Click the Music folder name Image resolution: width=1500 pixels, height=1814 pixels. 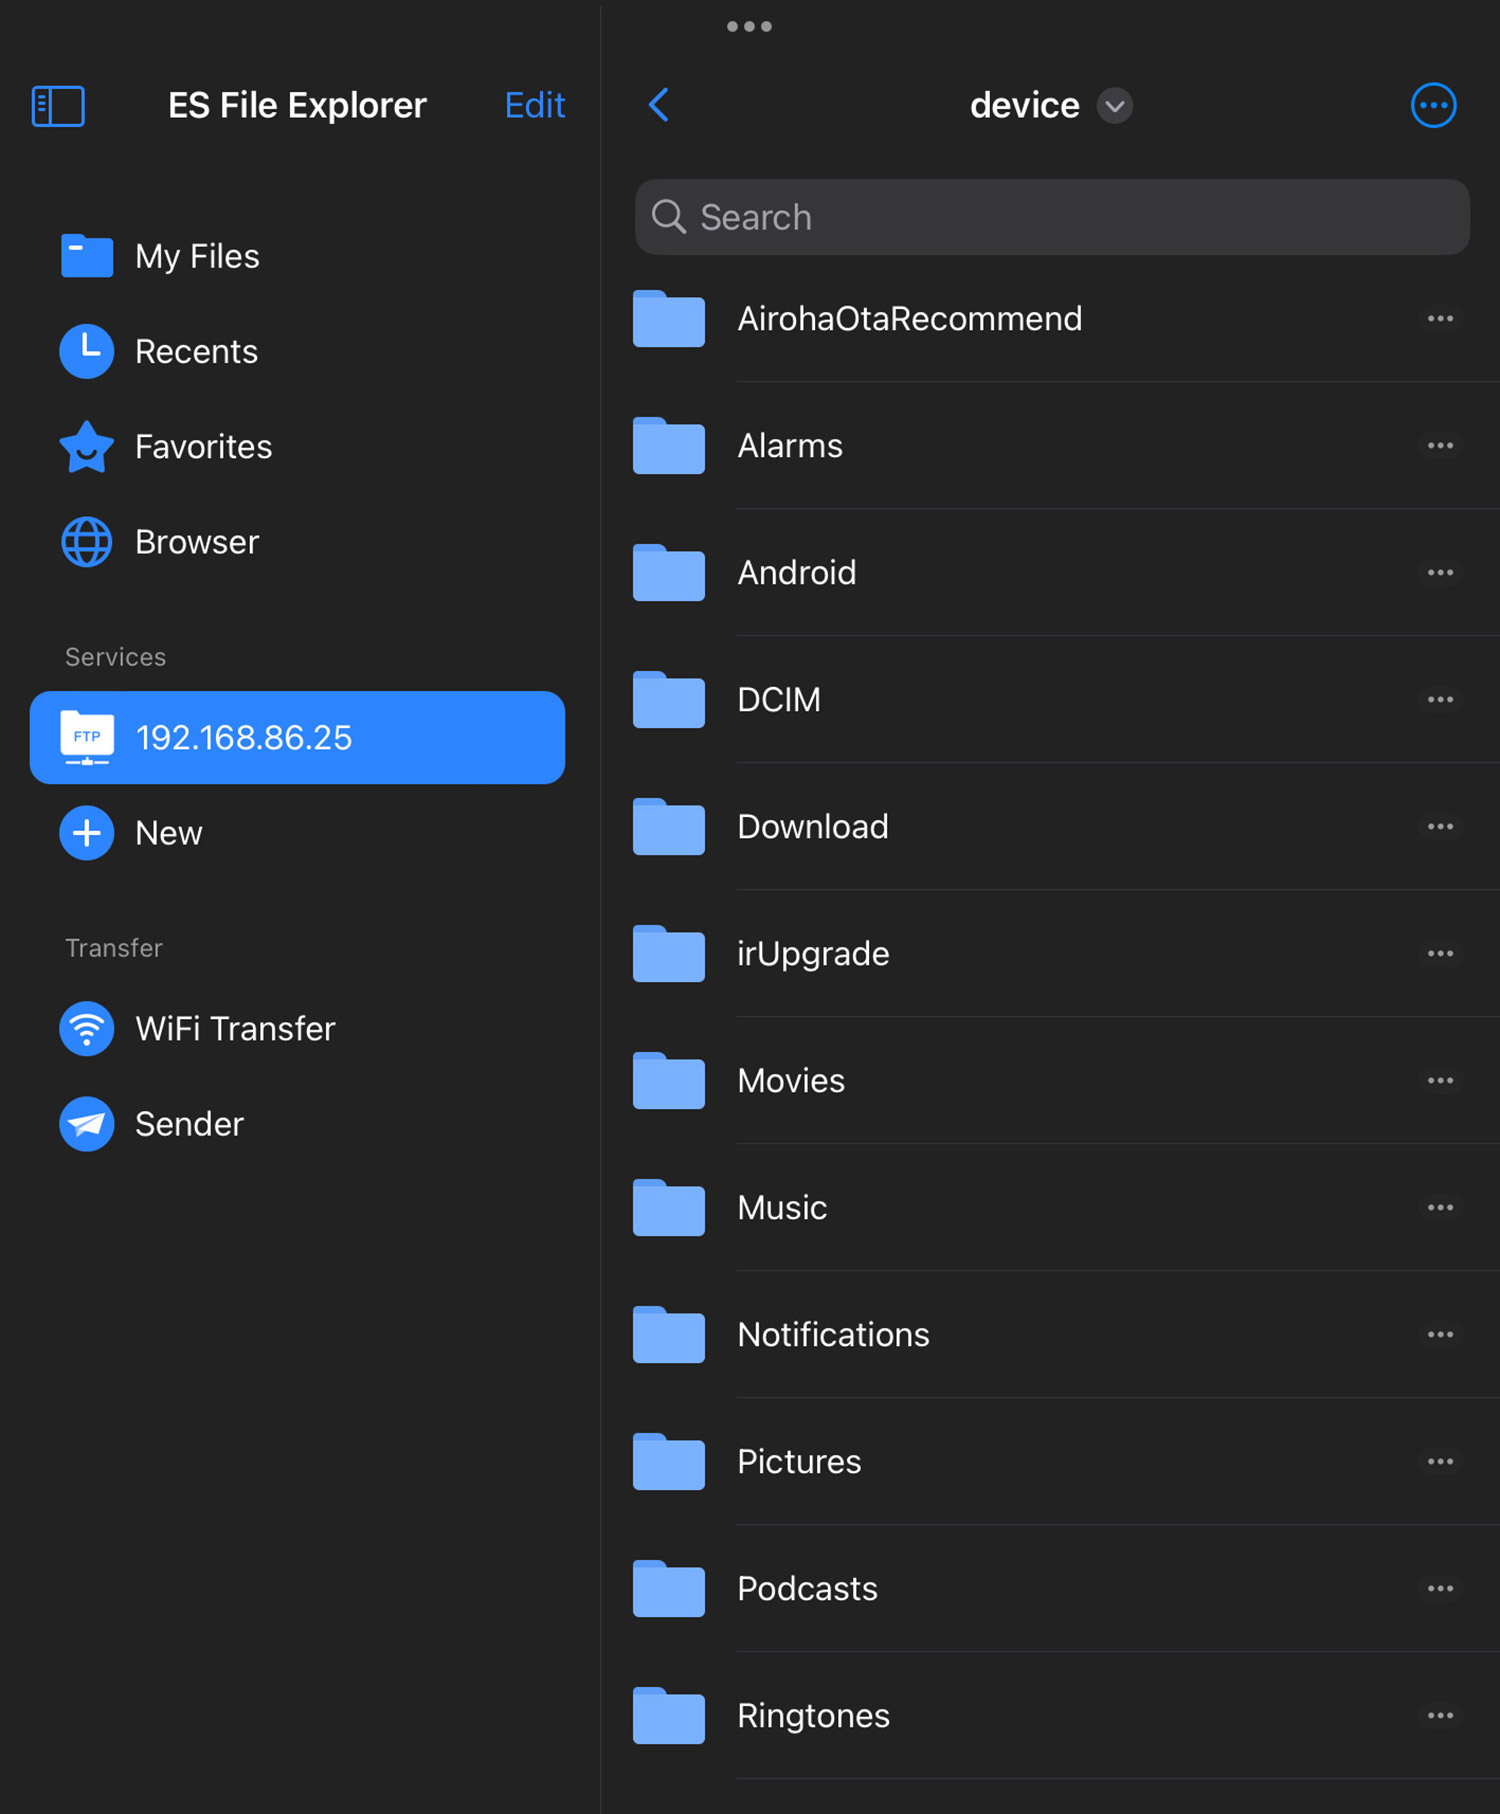[782, 1208]
